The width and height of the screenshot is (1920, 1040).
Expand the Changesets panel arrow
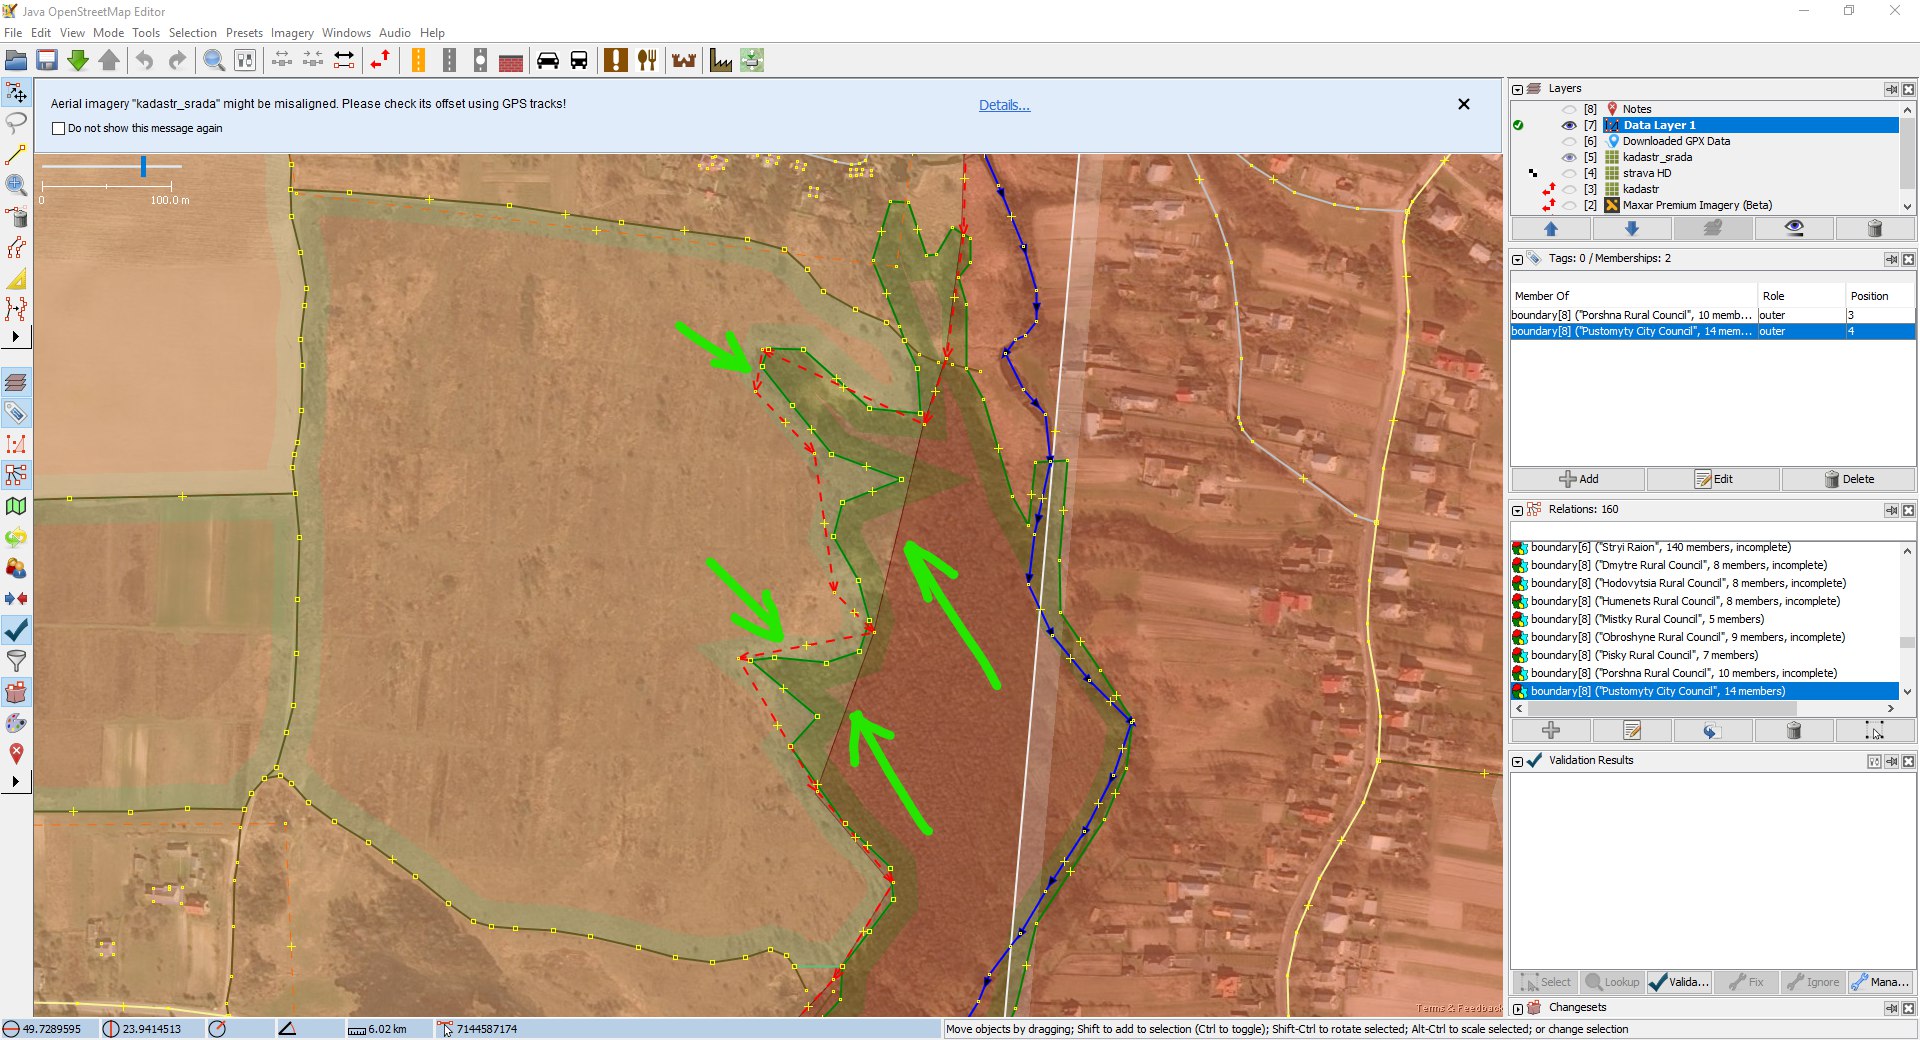point(1517,1008)
